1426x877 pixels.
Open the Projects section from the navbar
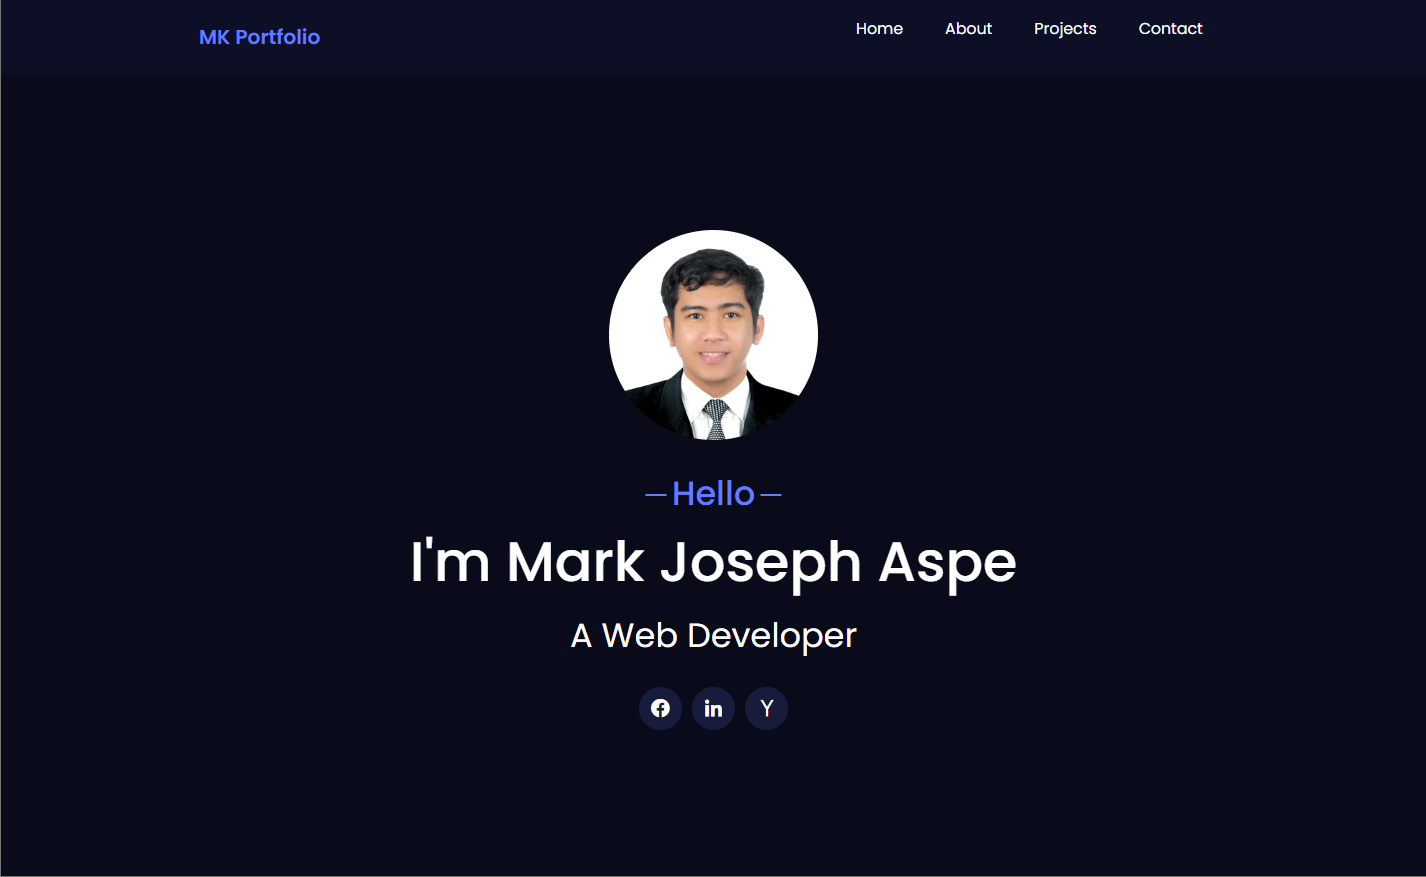coord(1064,28)
